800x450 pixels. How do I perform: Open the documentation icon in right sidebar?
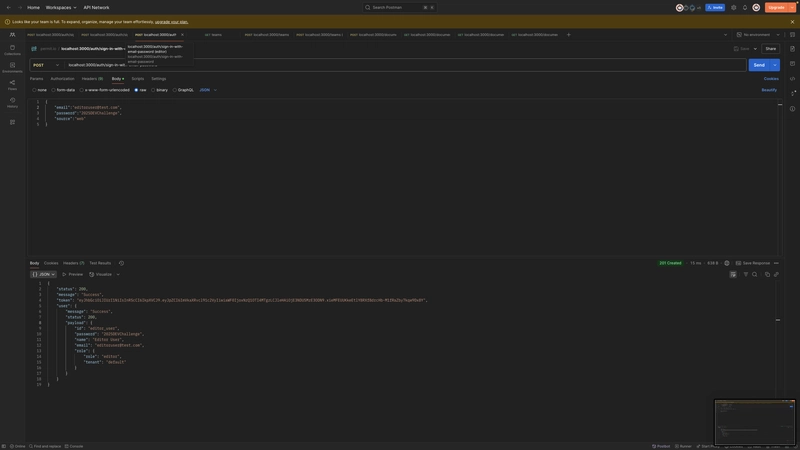coord(792,49)
